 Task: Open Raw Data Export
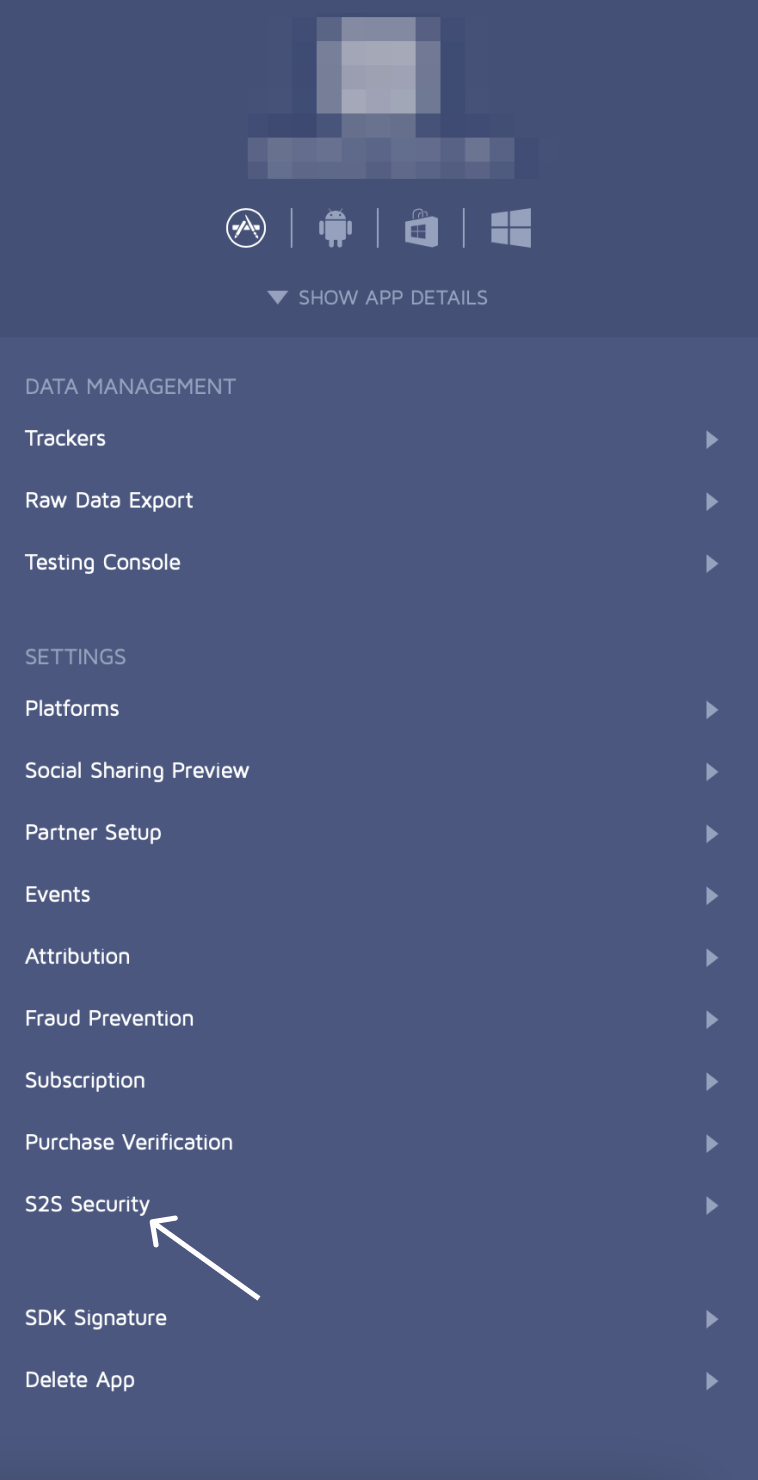[109, 501]
